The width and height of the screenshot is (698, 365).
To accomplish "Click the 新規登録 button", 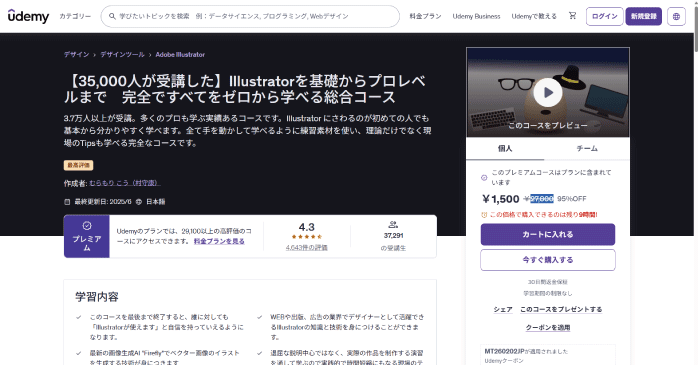I will (x=644, y=16).
